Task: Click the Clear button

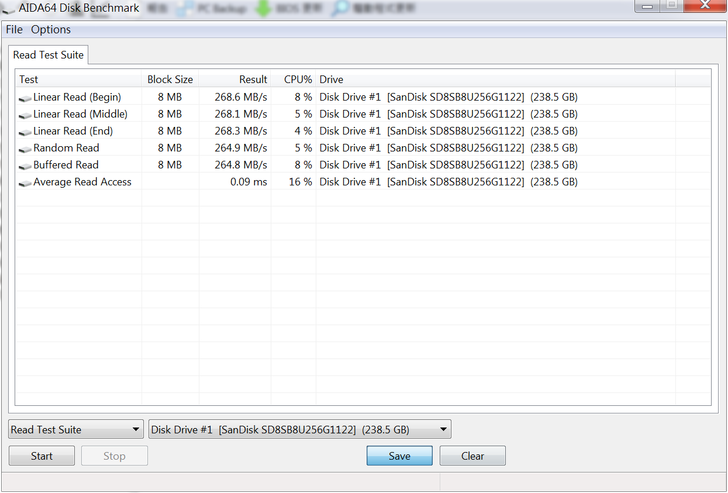Action: [473, 456]
